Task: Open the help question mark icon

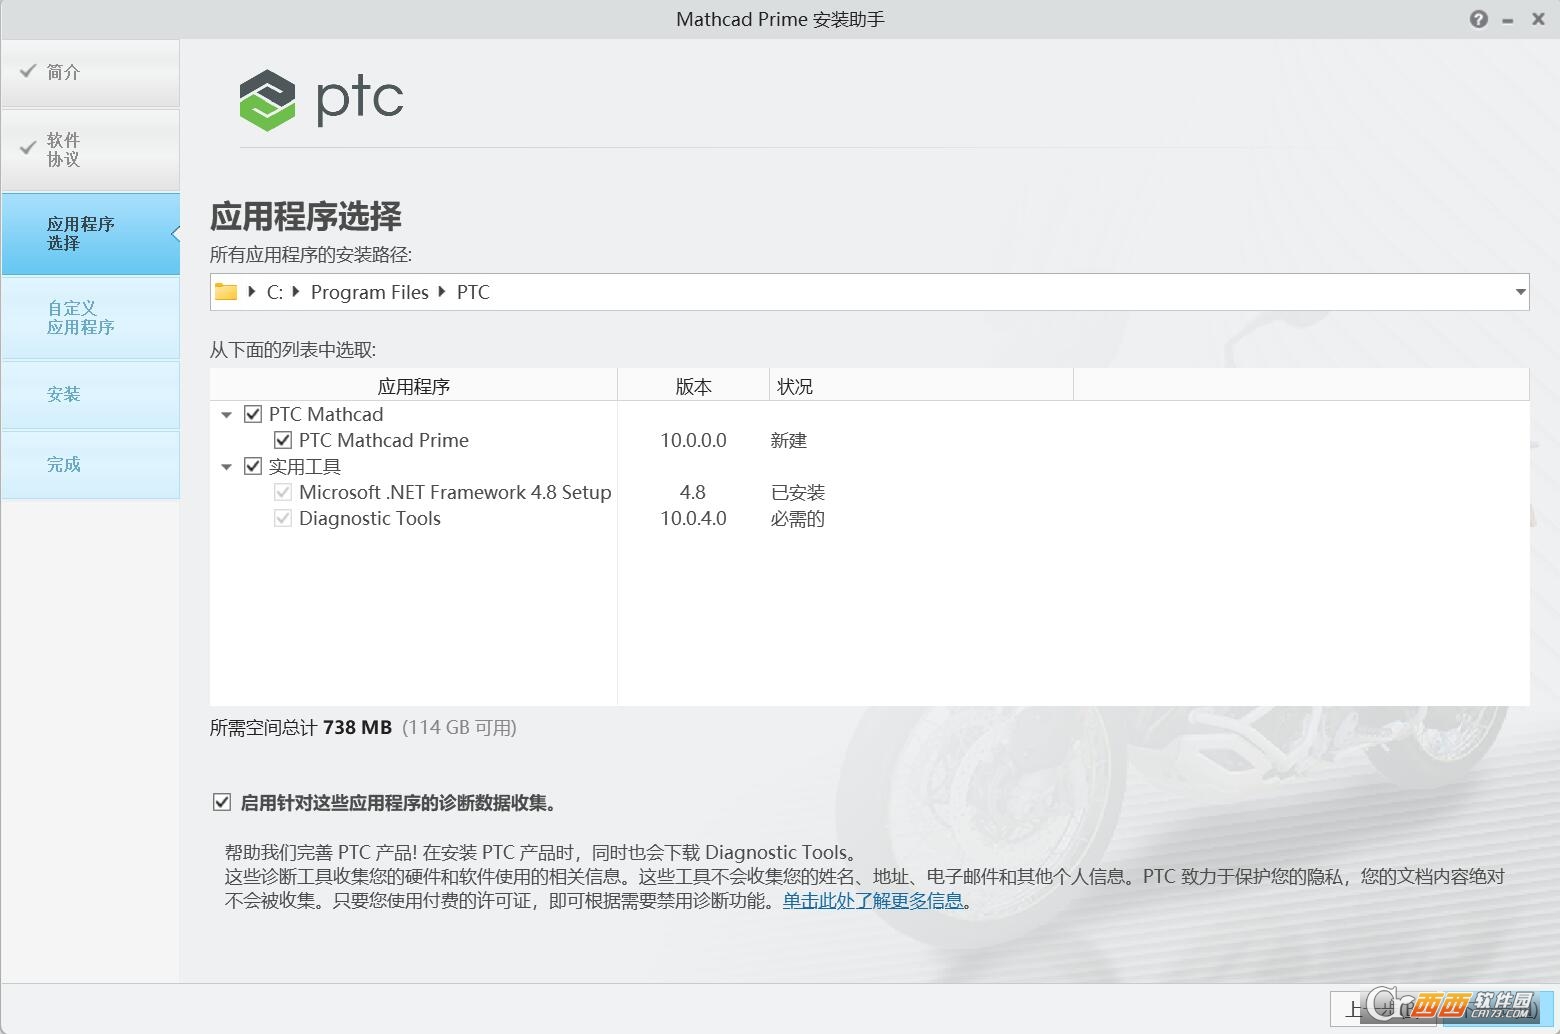Action: (x=1478, y=19)
